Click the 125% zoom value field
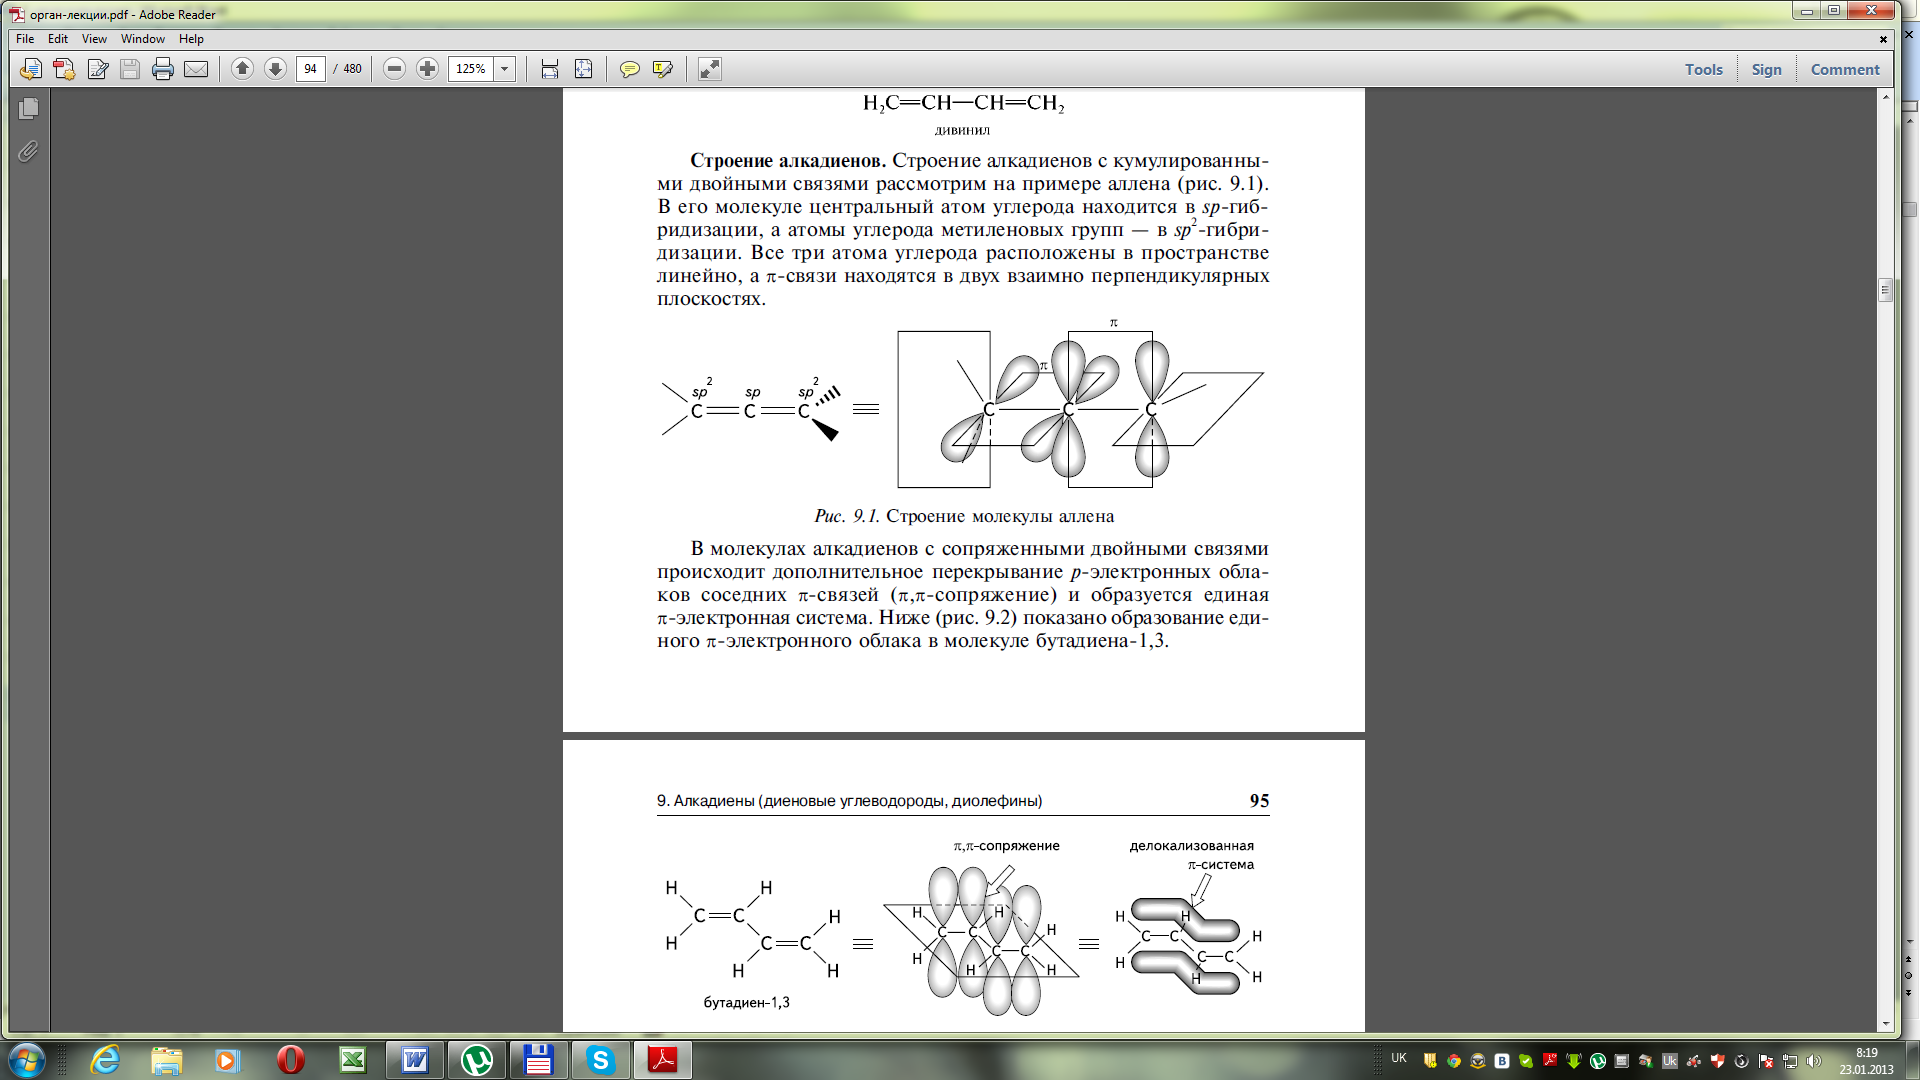 471,69
